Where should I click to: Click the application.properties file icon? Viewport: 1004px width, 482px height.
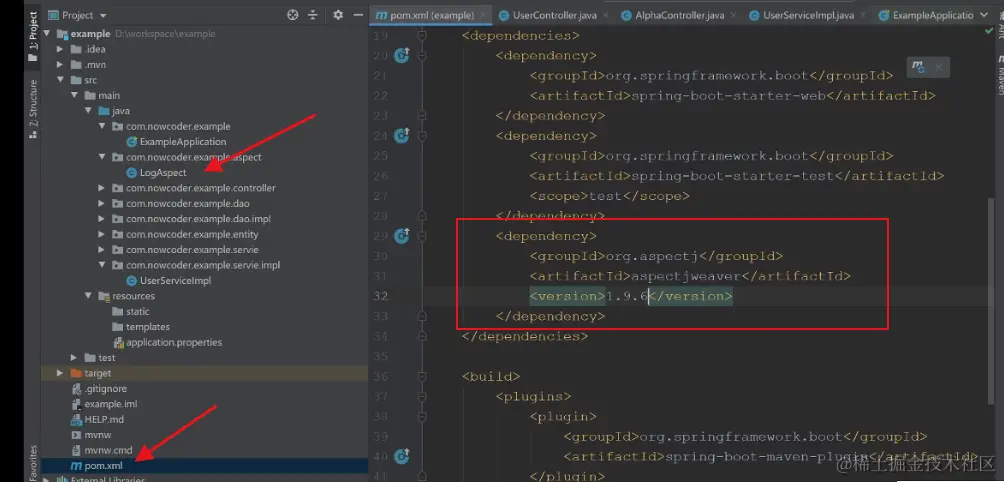[118, 342]
